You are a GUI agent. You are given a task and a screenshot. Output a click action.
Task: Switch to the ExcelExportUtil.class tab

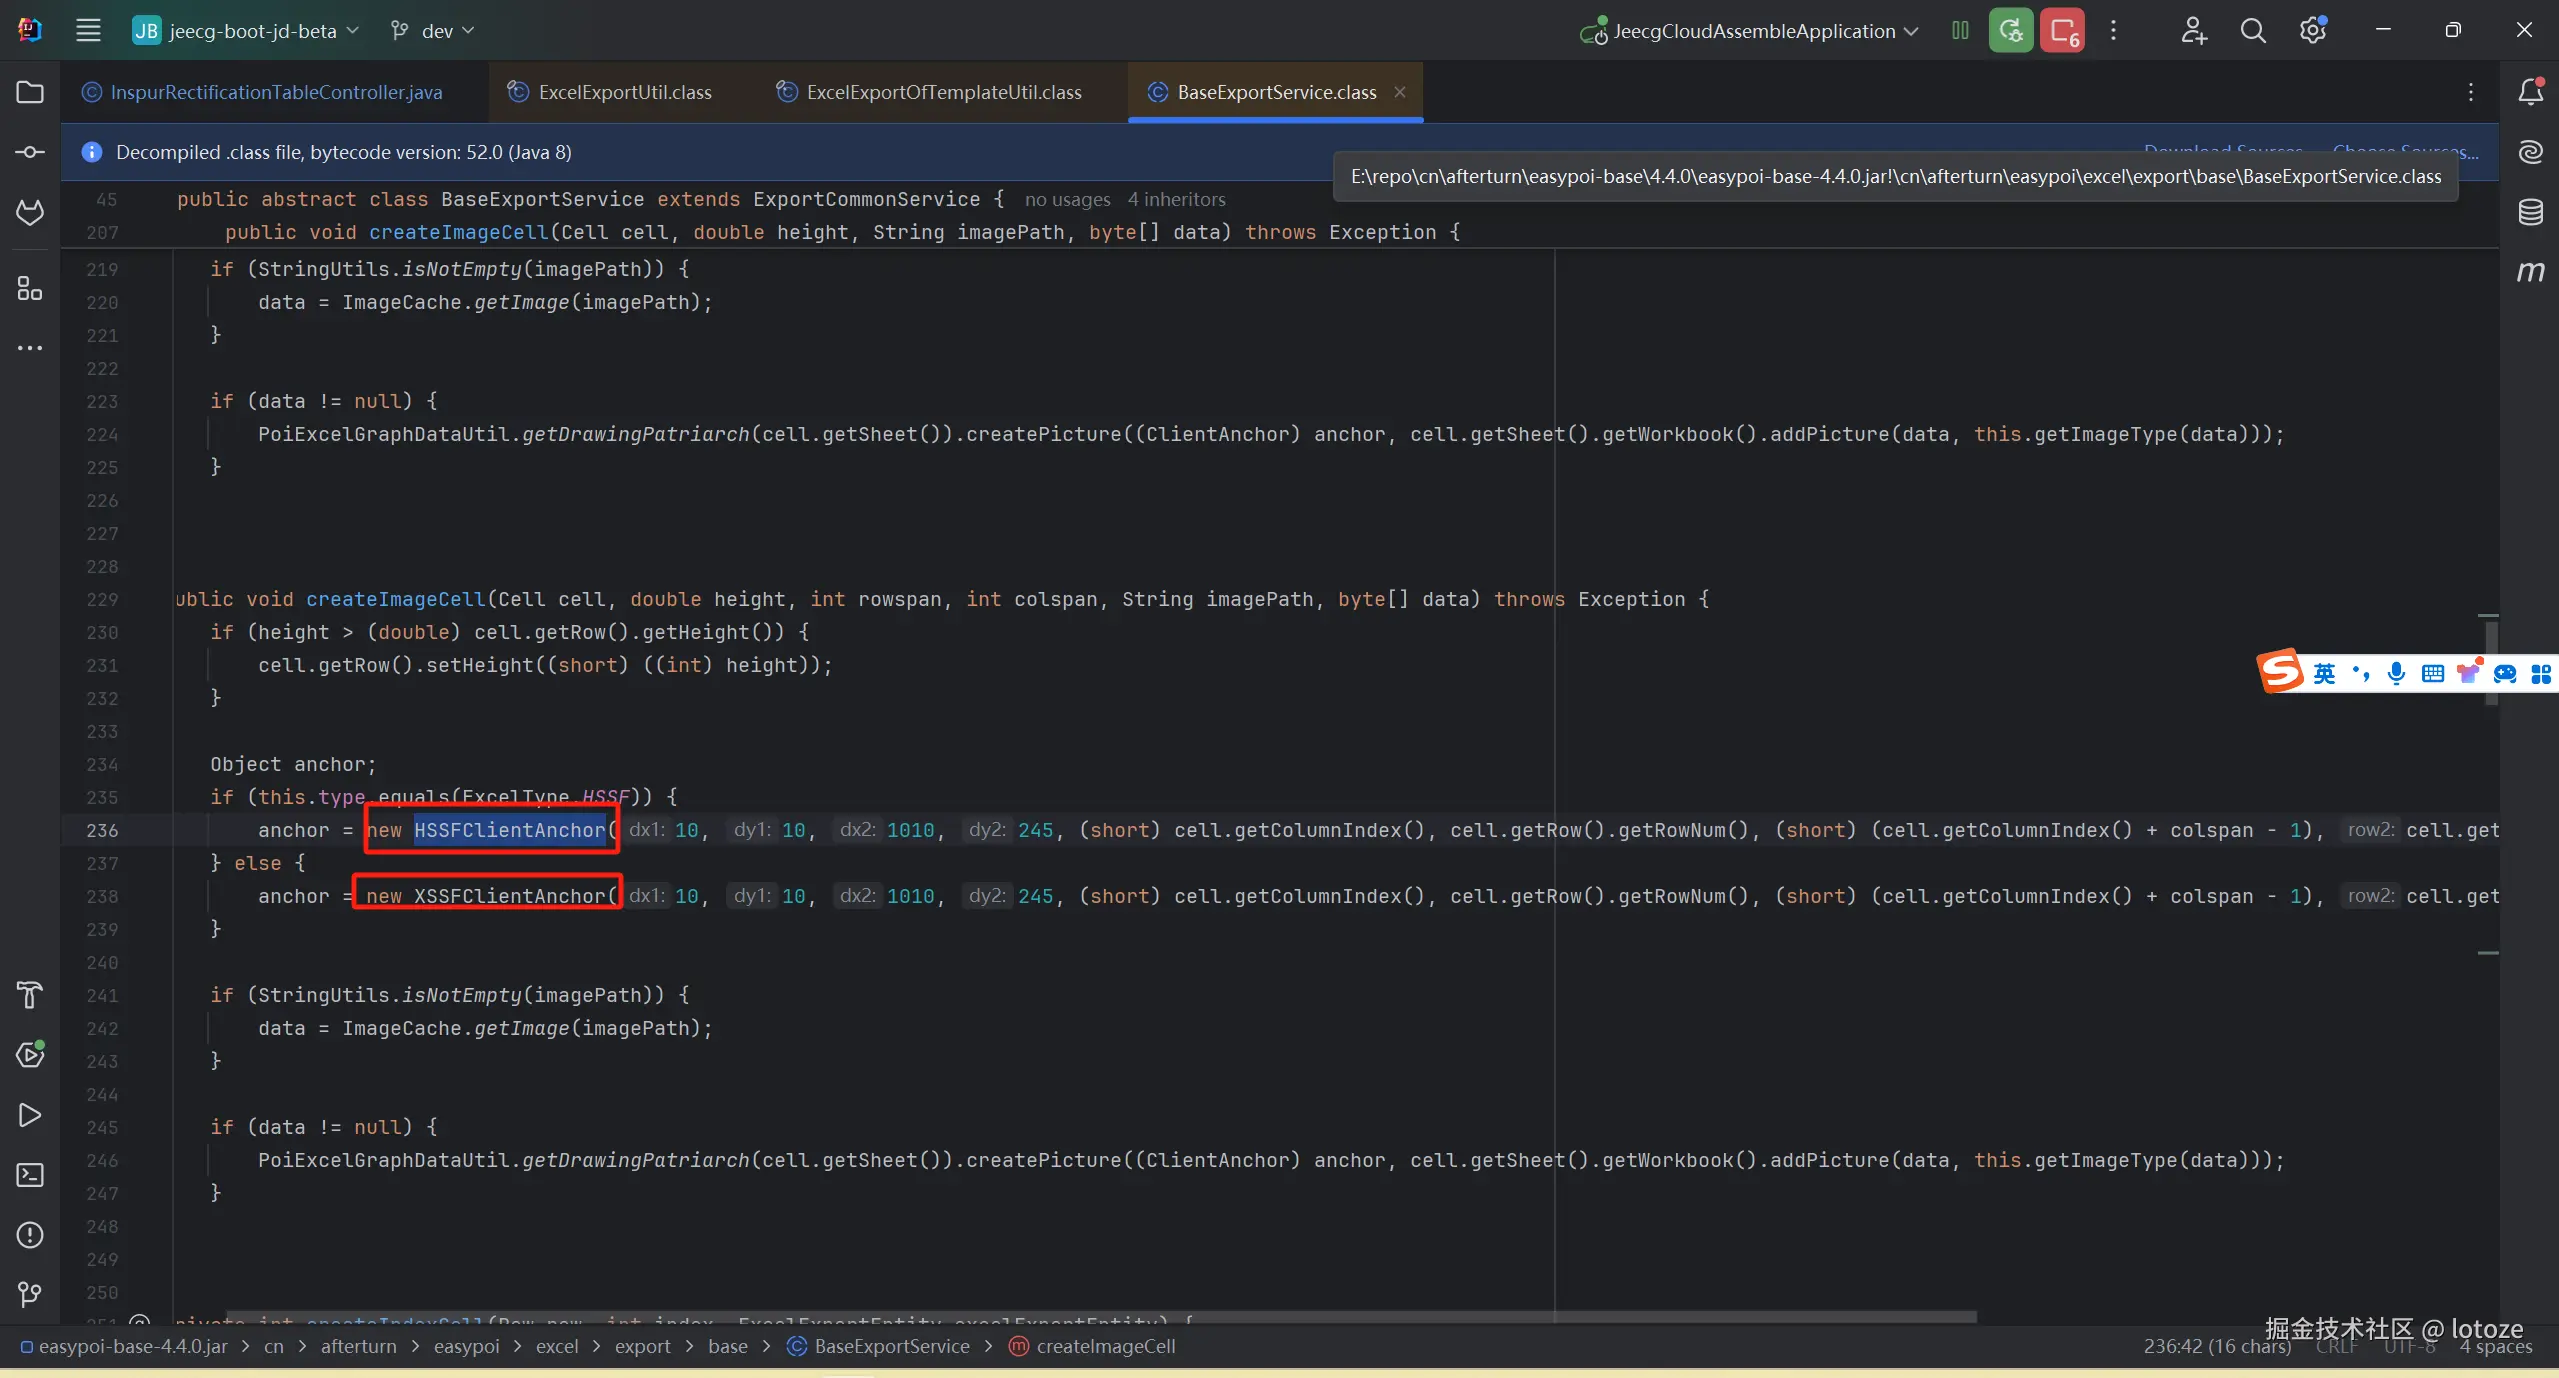click(x=624, y=92)
